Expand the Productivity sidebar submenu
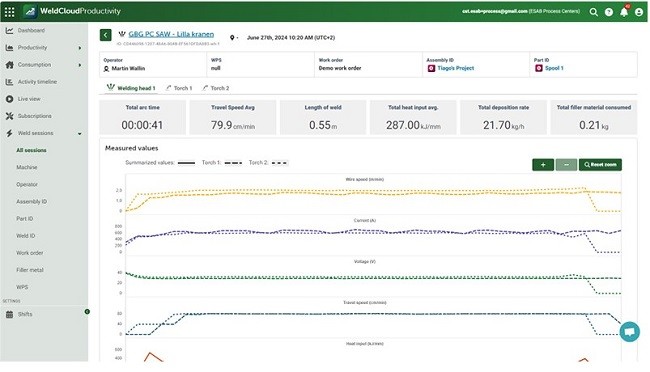Image resolution: width=650 pixels, height=372 pixels. [x=80, y=48]
